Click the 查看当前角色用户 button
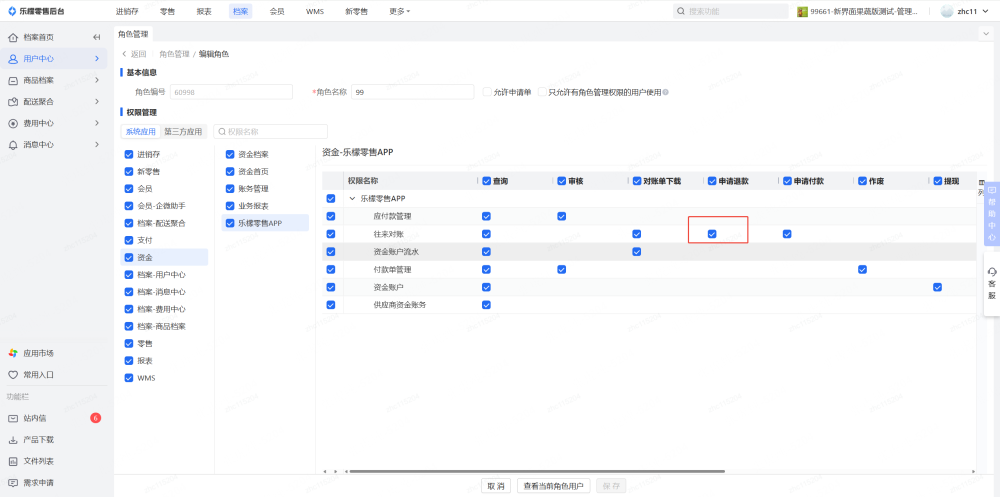 [553, 485]
